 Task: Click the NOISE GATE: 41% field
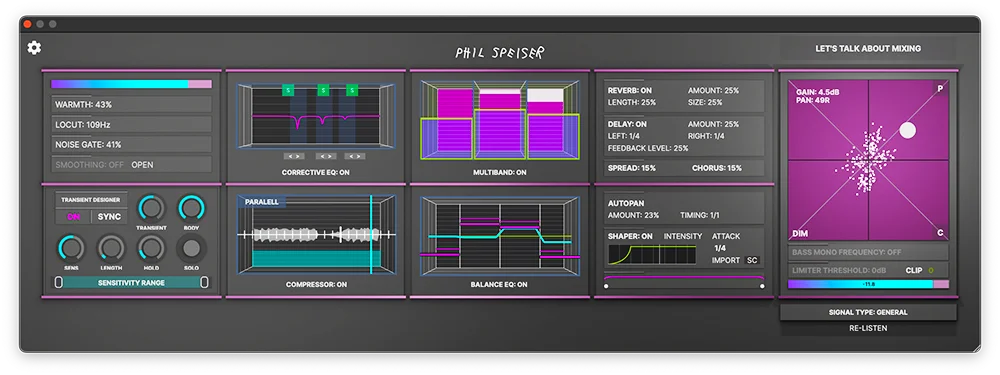[x=131, y=145]
